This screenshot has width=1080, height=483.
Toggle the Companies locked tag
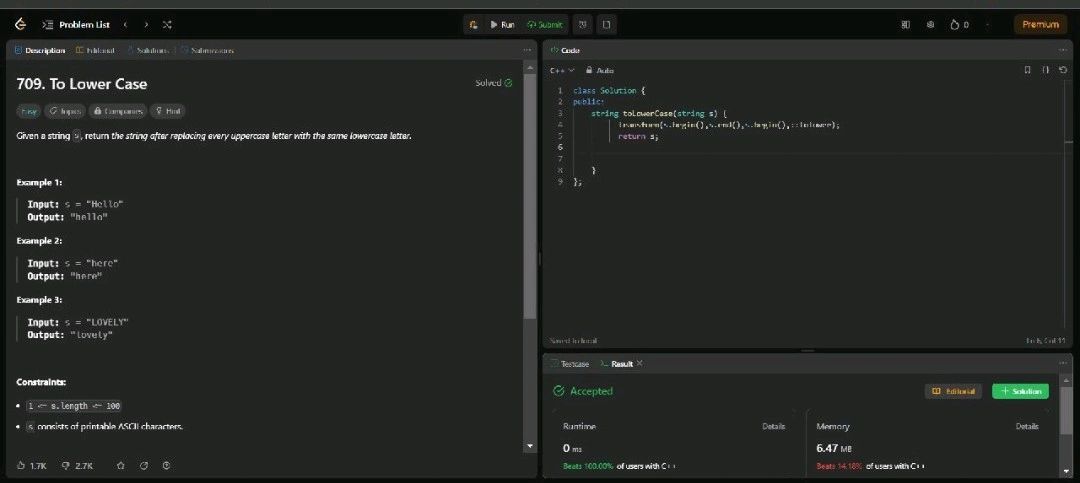[x=117, y=112]
